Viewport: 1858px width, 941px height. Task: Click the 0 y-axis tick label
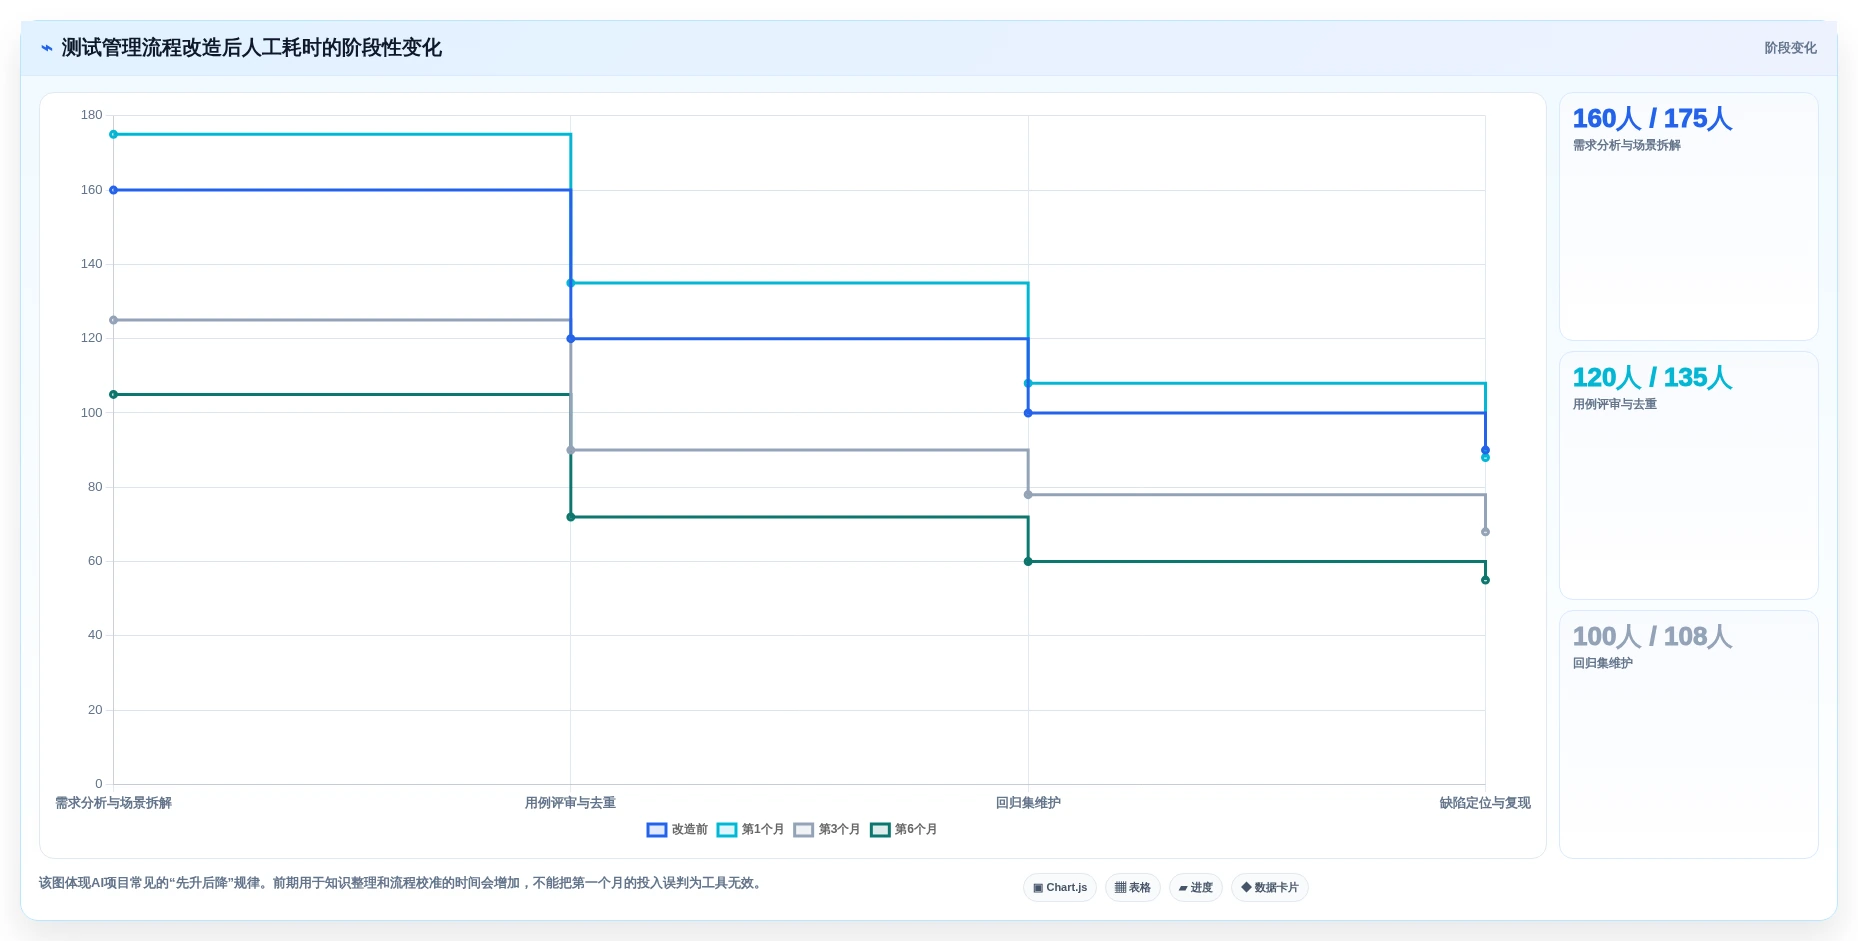coord(99,784)
